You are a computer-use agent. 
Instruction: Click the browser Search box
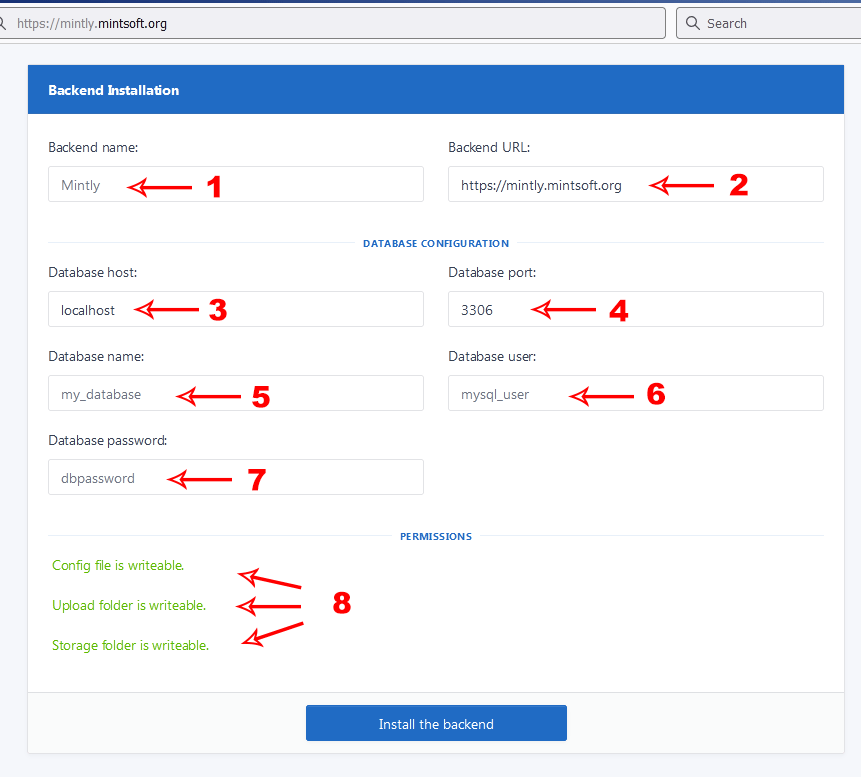pyautogui.click(x=769, y=23)
